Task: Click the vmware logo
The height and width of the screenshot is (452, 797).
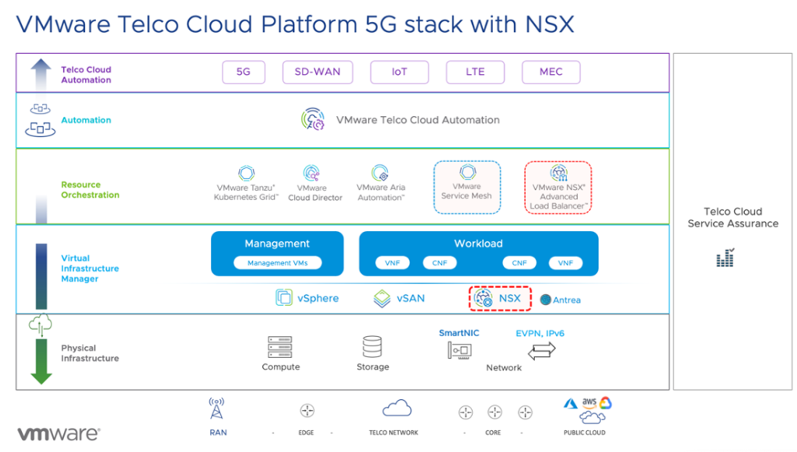Action: (58, 434)
